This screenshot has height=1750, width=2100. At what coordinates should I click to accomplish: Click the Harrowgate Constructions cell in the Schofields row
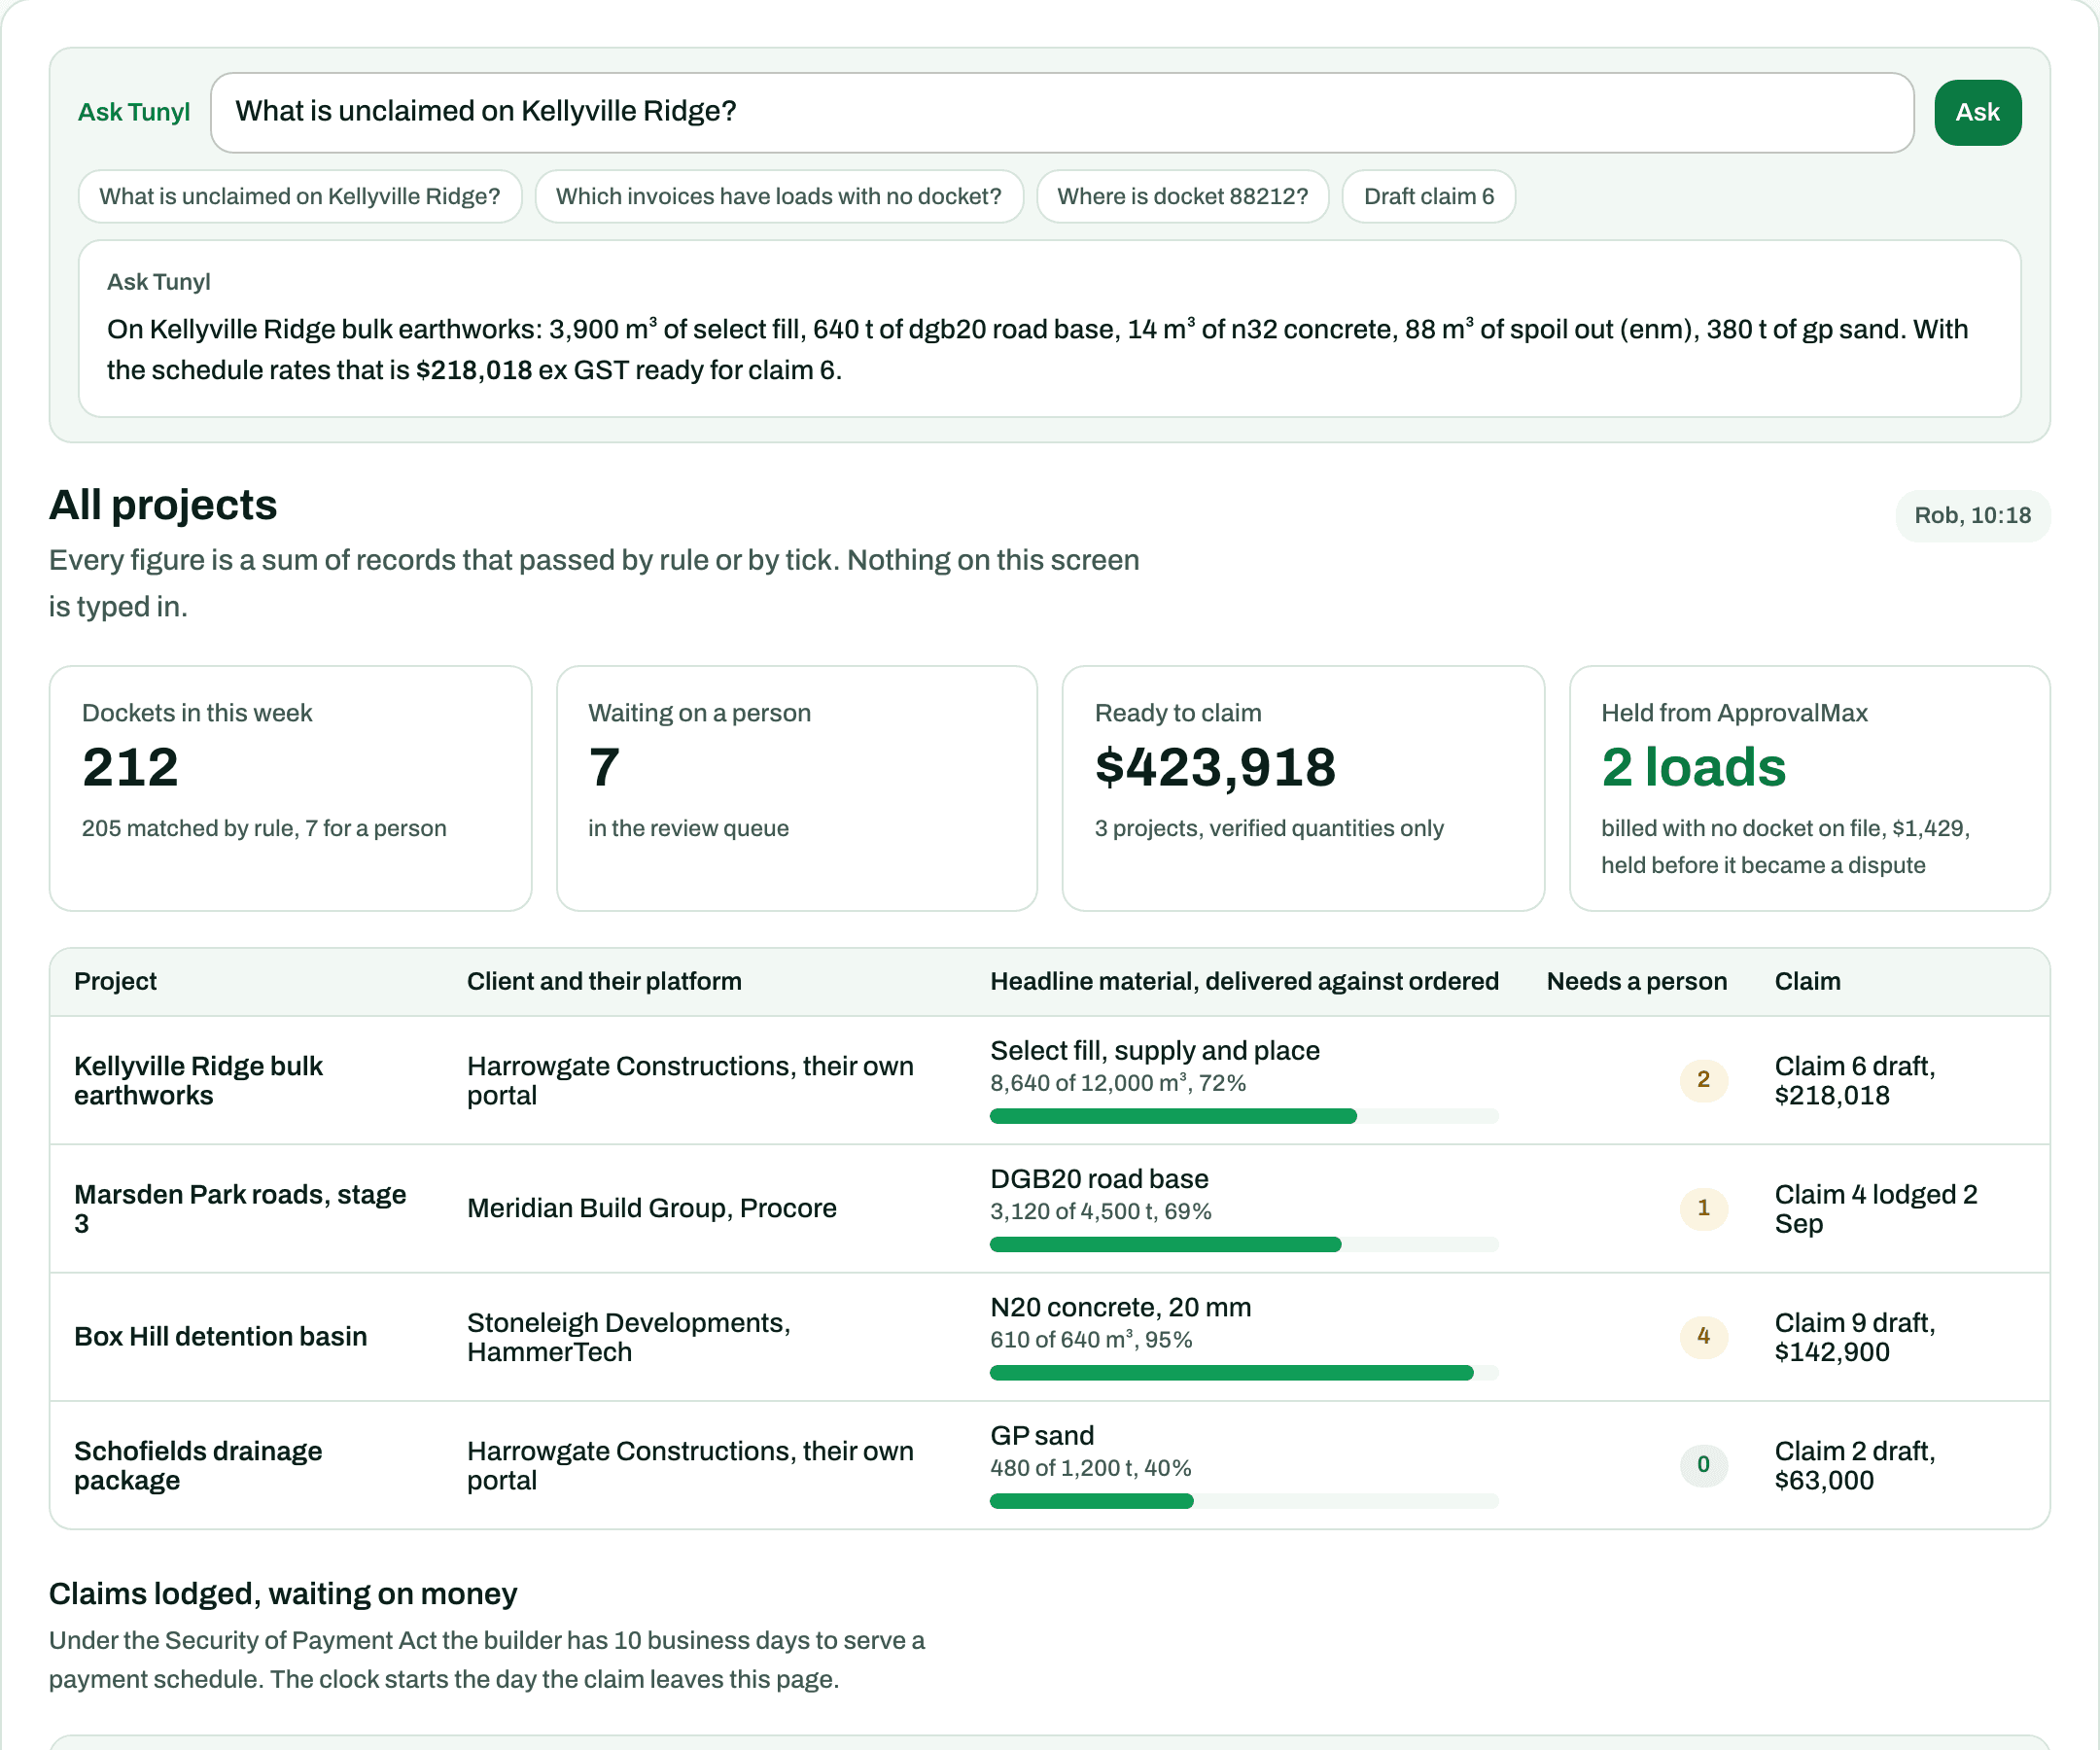point(690,1466)
